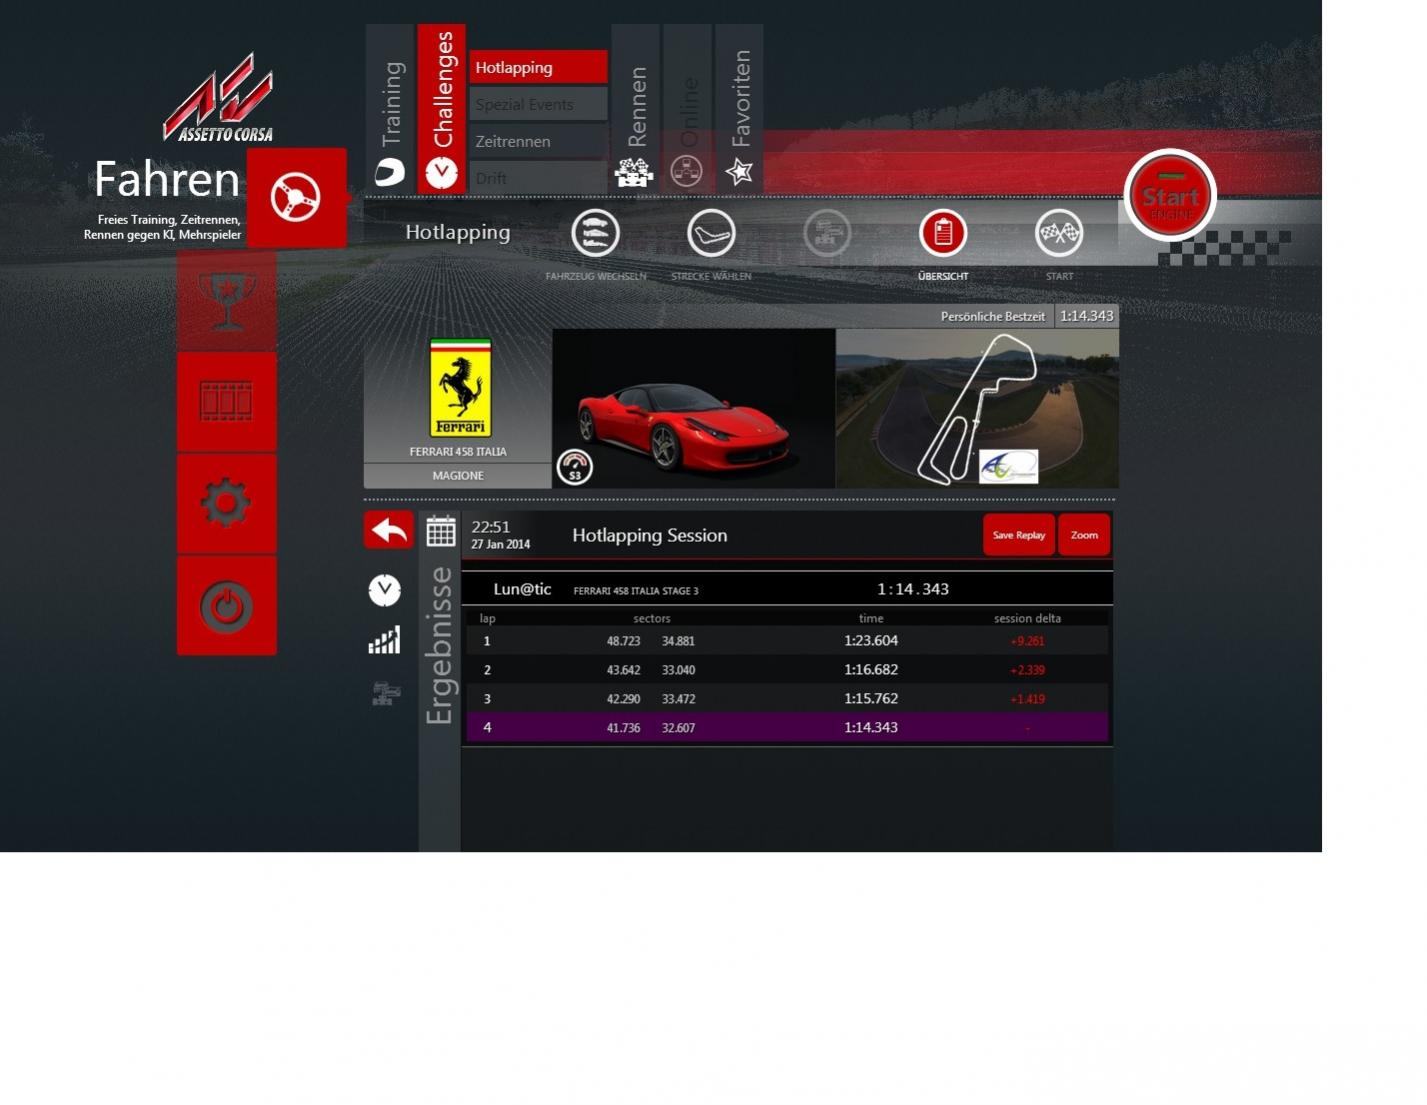The image size is (1427, 1105).
Task: Click the Ferrari brand logo
Action: pyautogui.click(x=460, y=389)
